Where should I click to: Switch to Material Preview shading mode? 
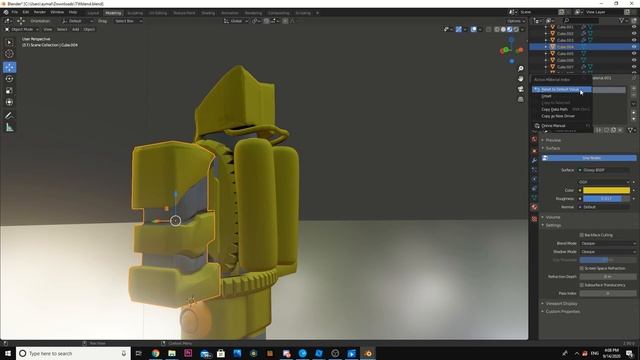click(510, 29)
